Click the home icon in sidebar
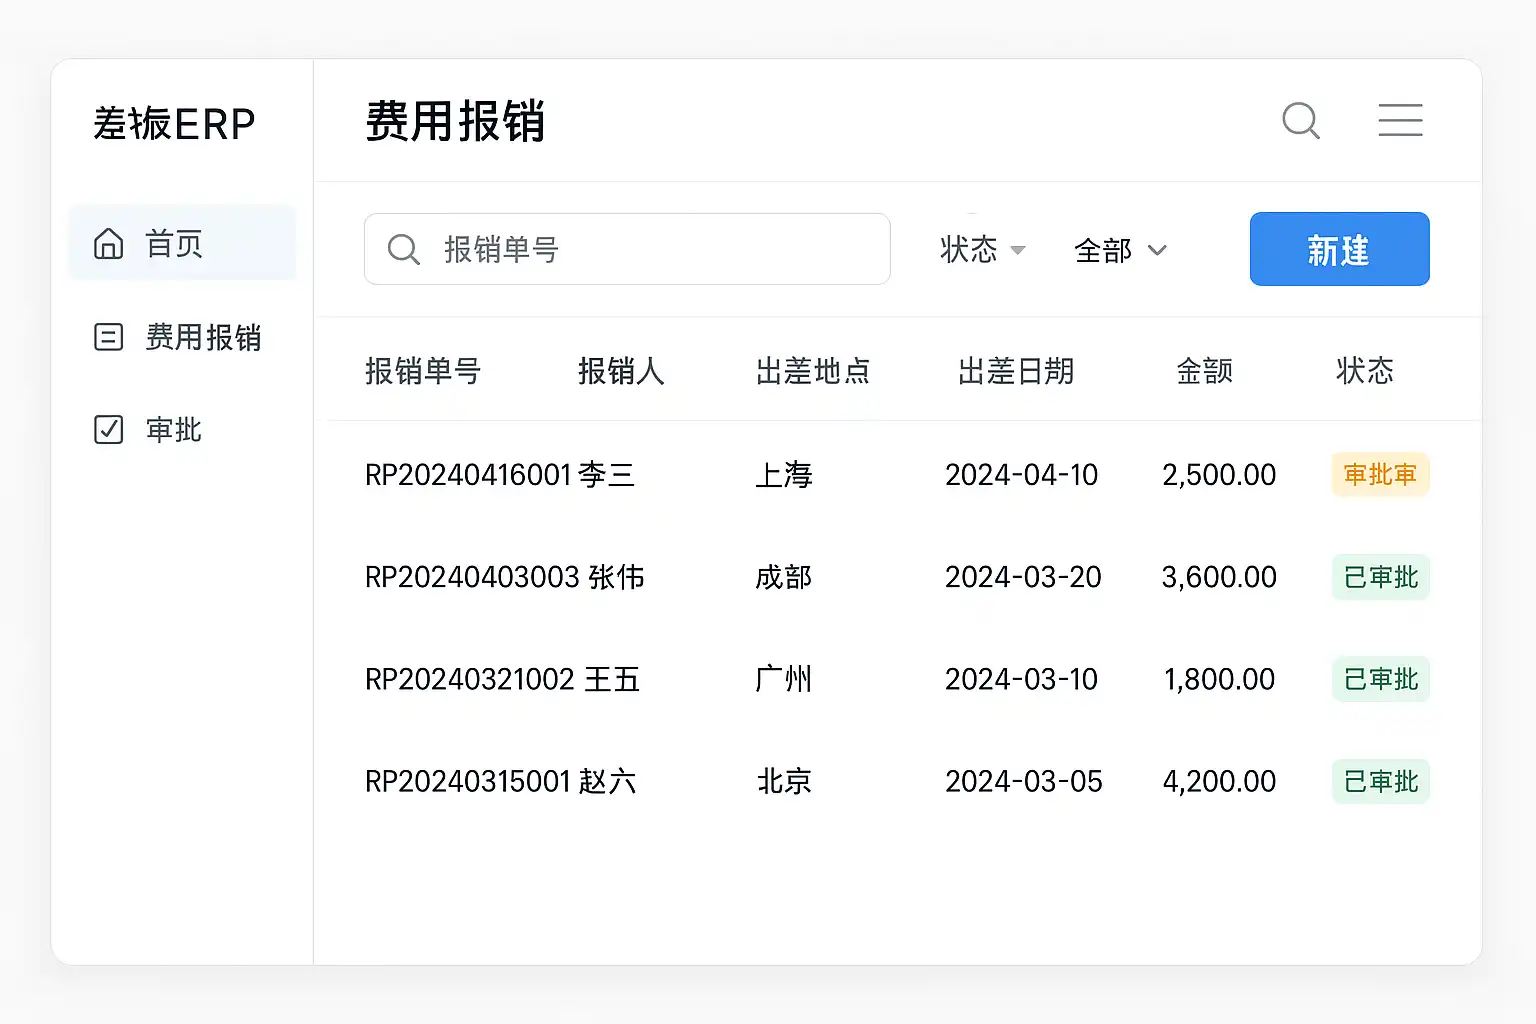 [108, 244]
